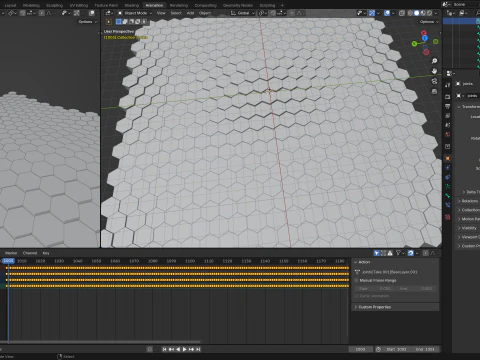The width and height of the screenshot is (480, 360).
Task: Play animation in reverse
Action: (178, 349)
